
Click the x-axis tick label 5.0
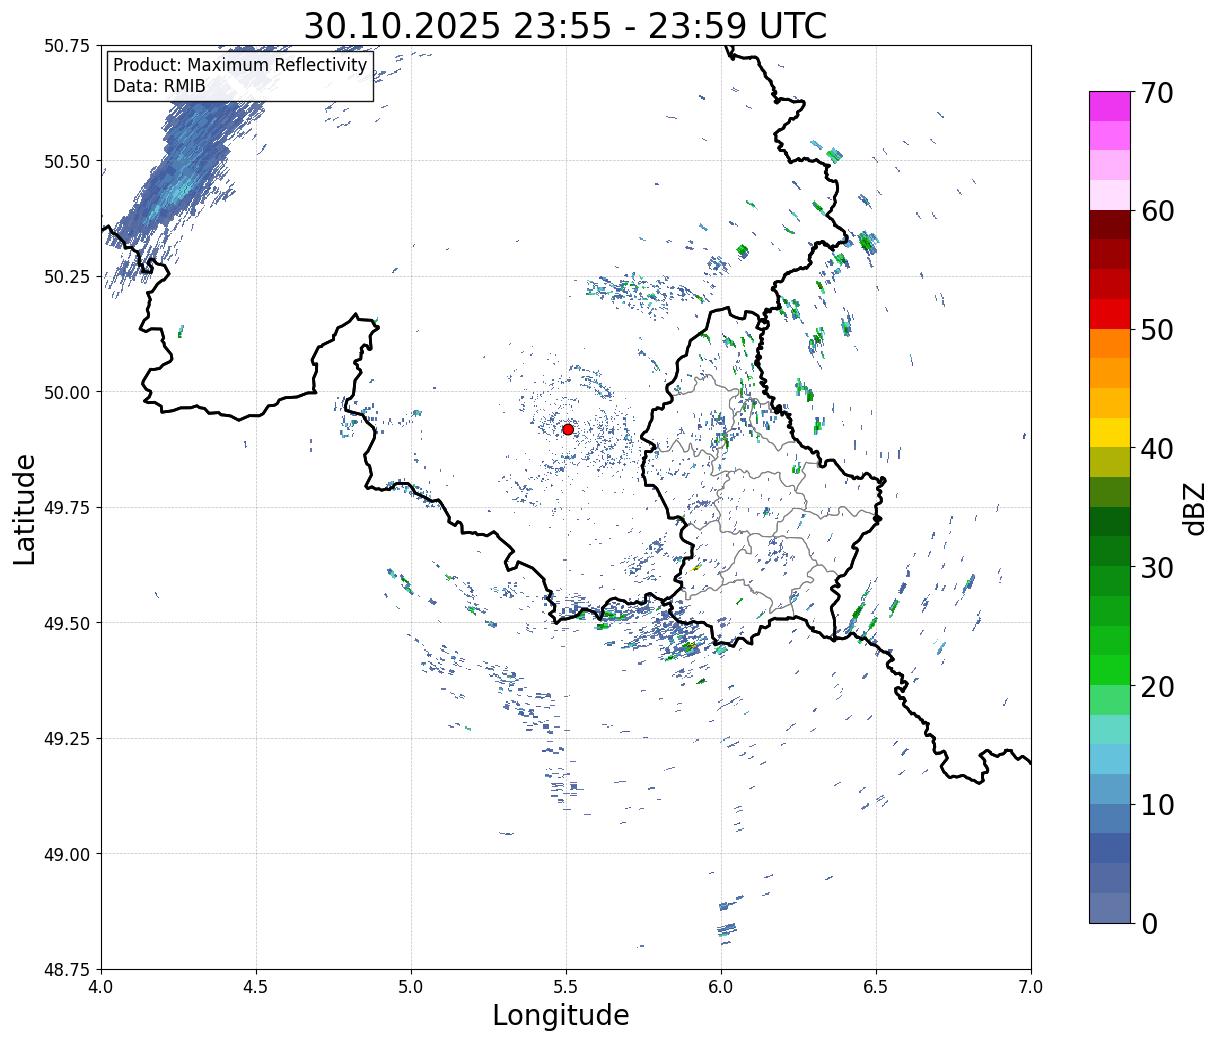(x=411, y=987)
